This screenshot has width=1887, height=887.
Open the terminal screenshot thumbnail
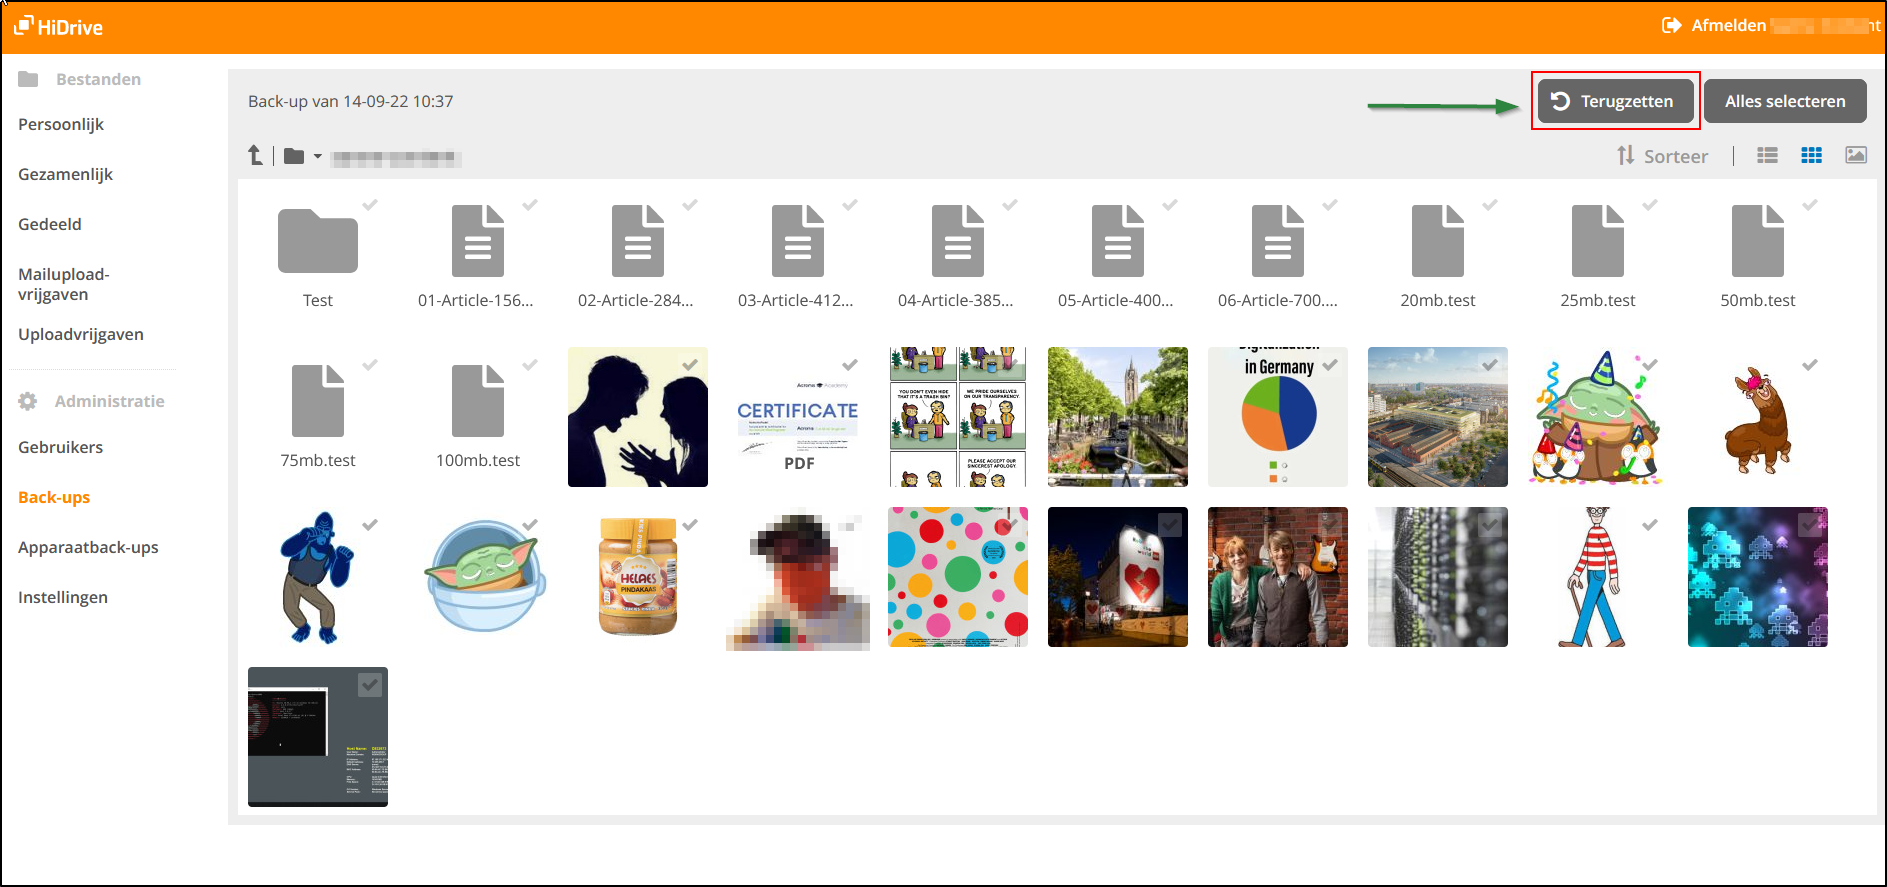point(318,737)
